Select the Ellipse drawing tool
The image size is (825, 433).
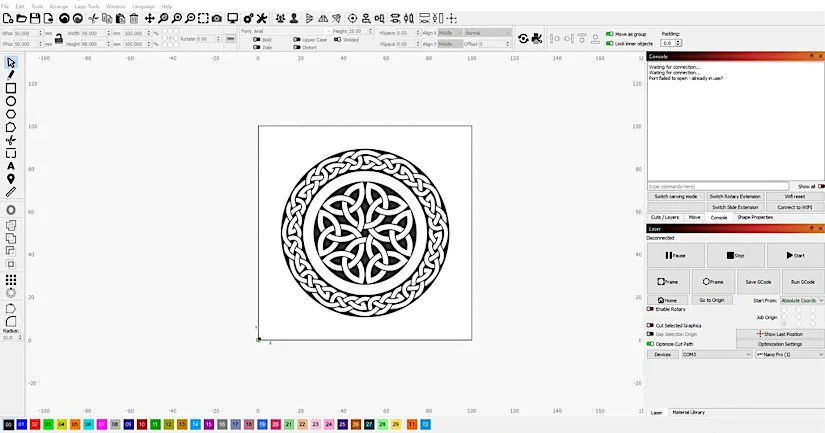click(11, 101)
